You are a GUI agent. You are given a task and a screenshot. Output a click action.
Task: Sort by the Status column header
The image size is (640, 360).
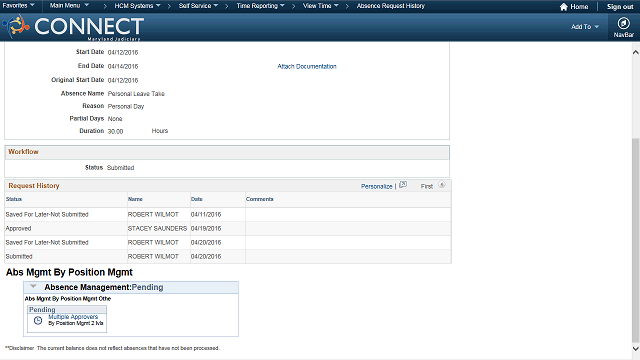coord(14,199)
